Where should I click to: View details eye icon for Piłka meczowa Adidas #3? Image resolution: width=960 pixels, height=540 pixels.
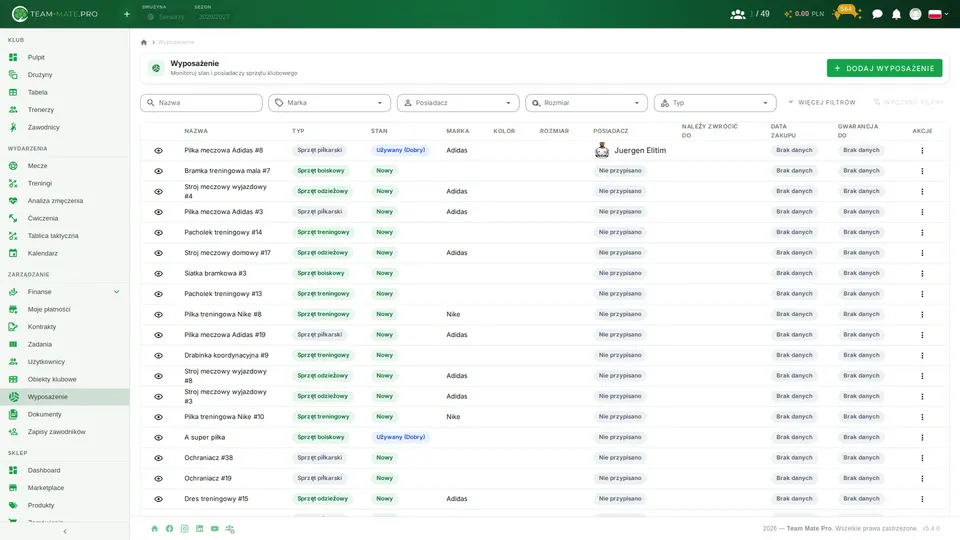tap(159, 212)
